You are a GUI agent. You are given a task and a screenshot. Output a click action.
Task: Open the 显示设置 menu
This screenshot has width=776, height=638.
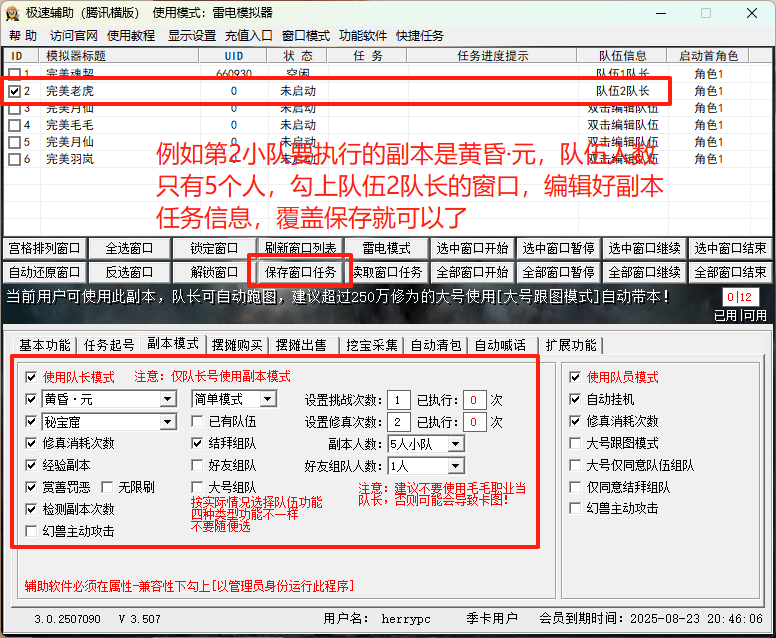point(192,36)
